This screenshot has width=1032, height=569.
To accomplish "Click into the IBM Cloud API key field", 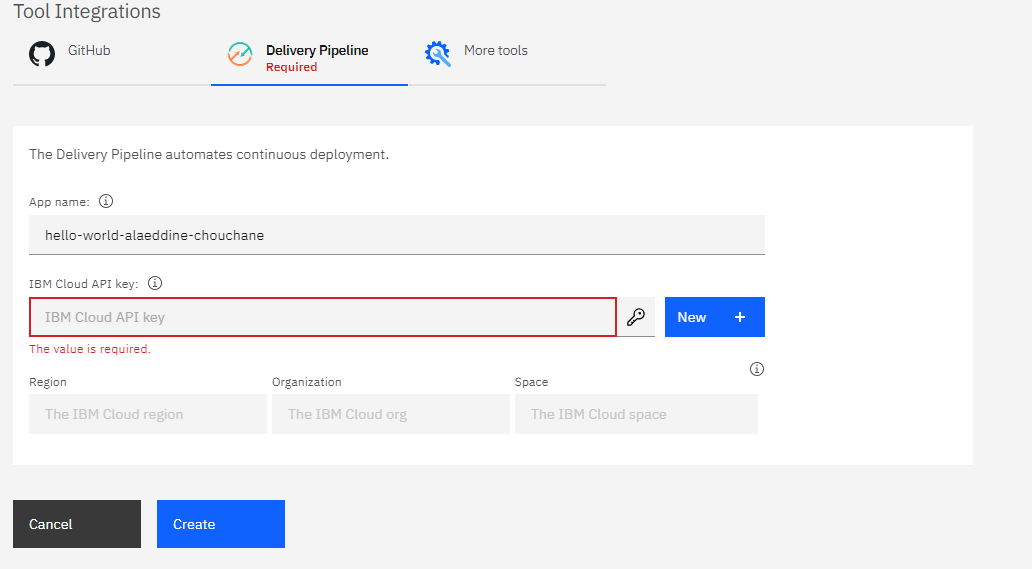I will pos(322,317).
